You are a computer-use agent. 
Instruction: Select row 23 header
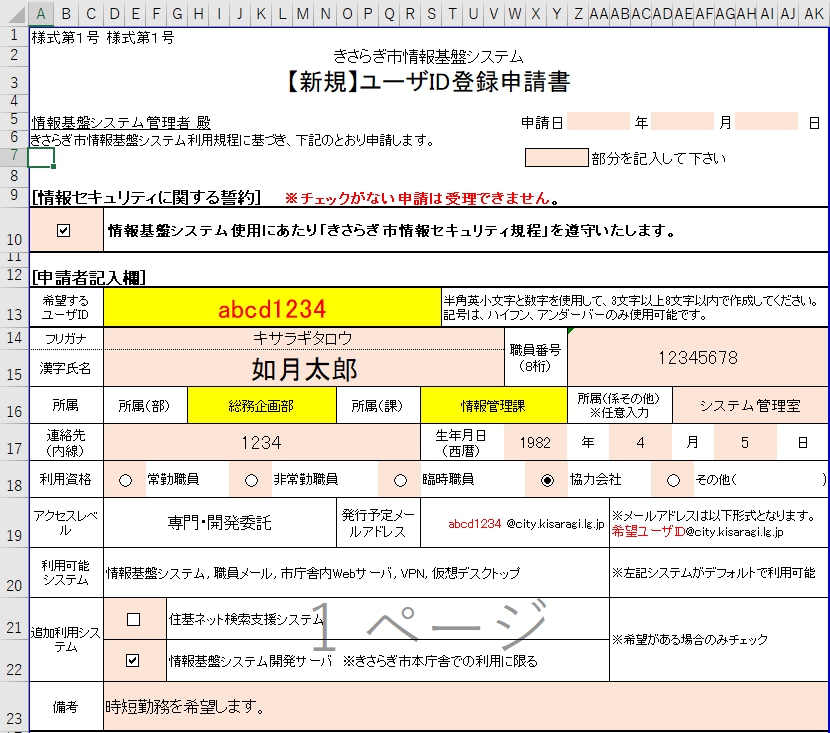[x=14, y=707]
